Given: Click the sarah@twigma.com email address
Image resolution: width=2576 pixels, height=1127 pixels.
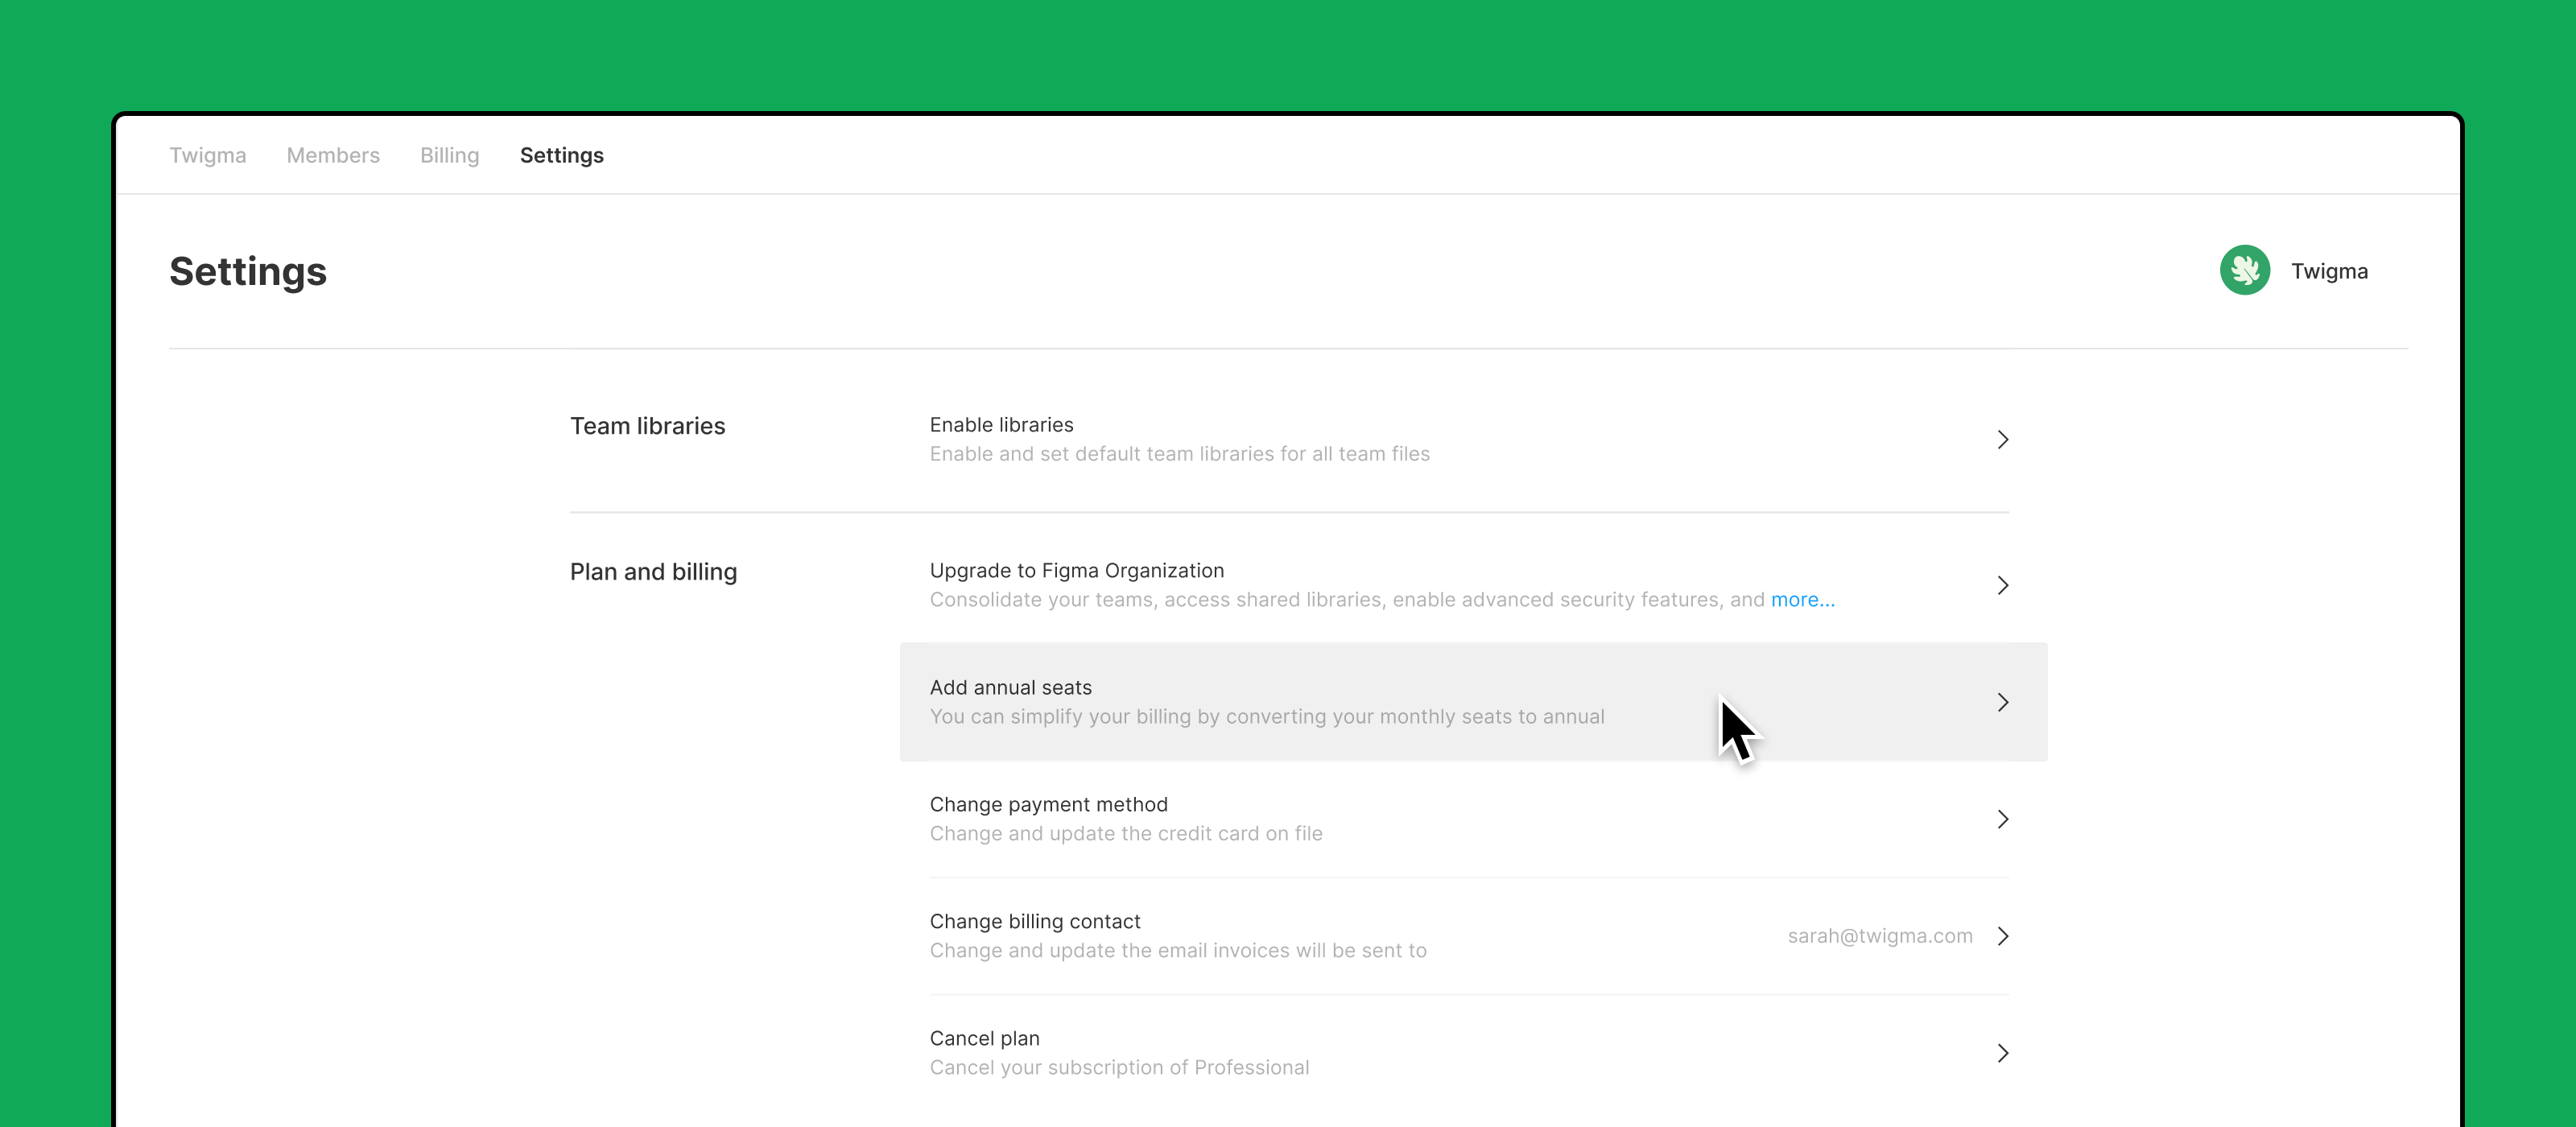Looking at the screenshot, I should [x=1879, y=936].
